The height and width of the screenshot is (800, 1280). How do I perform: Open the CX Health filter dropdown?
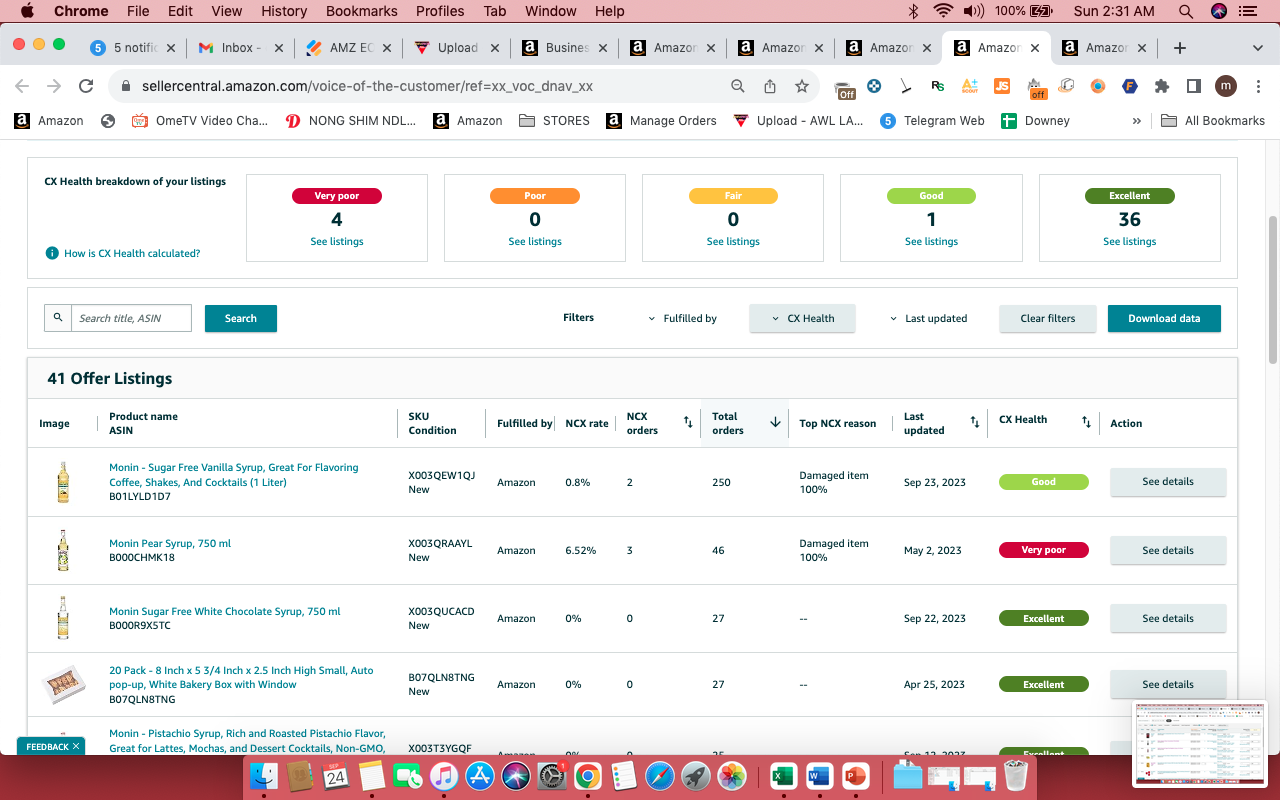pyautogui.click(x=802, y=318)
